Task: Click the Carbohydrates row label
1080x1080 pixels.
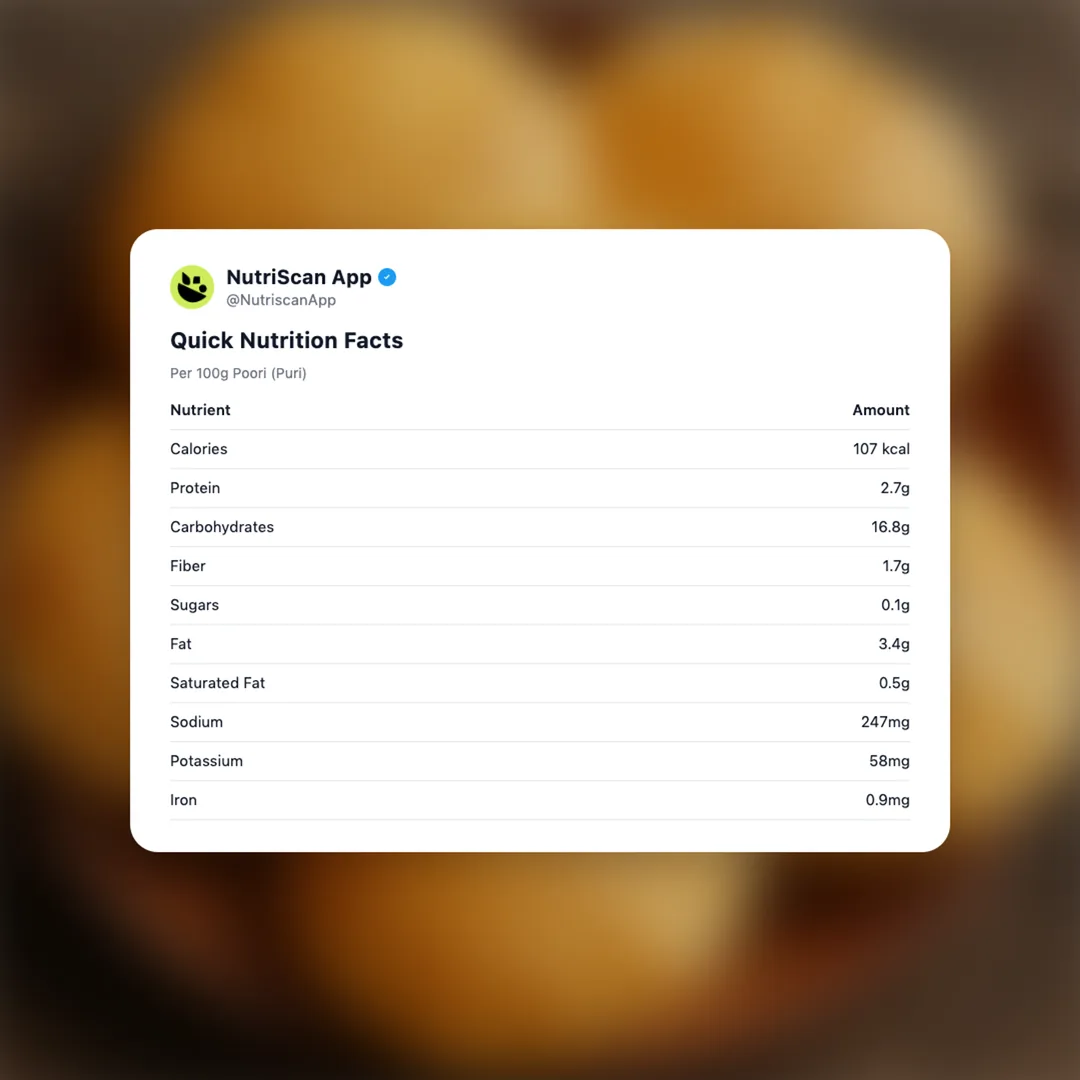Action: [x=222, y=527]
